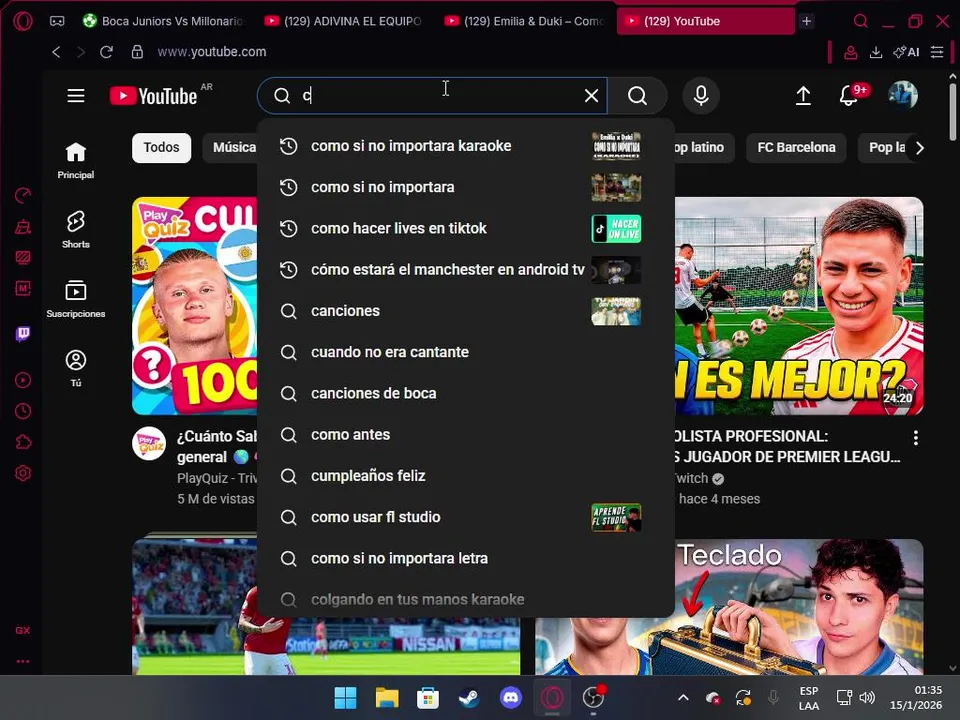
Task: Switch to ADIVINA EL EQUIPO tab
Action: (x=344, y=21)
